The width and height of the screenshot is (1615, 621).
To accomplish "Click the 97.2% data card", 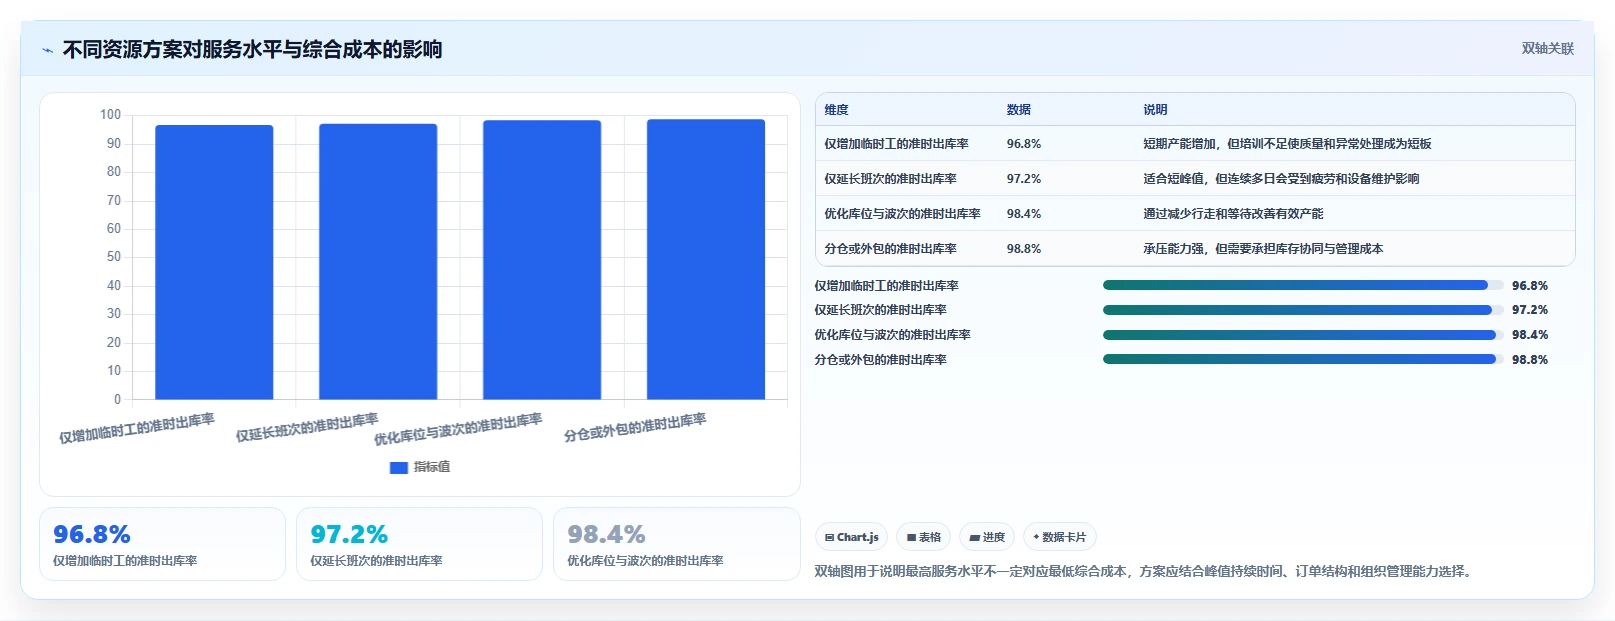I will pyautogui.click(x=419, y=544).
